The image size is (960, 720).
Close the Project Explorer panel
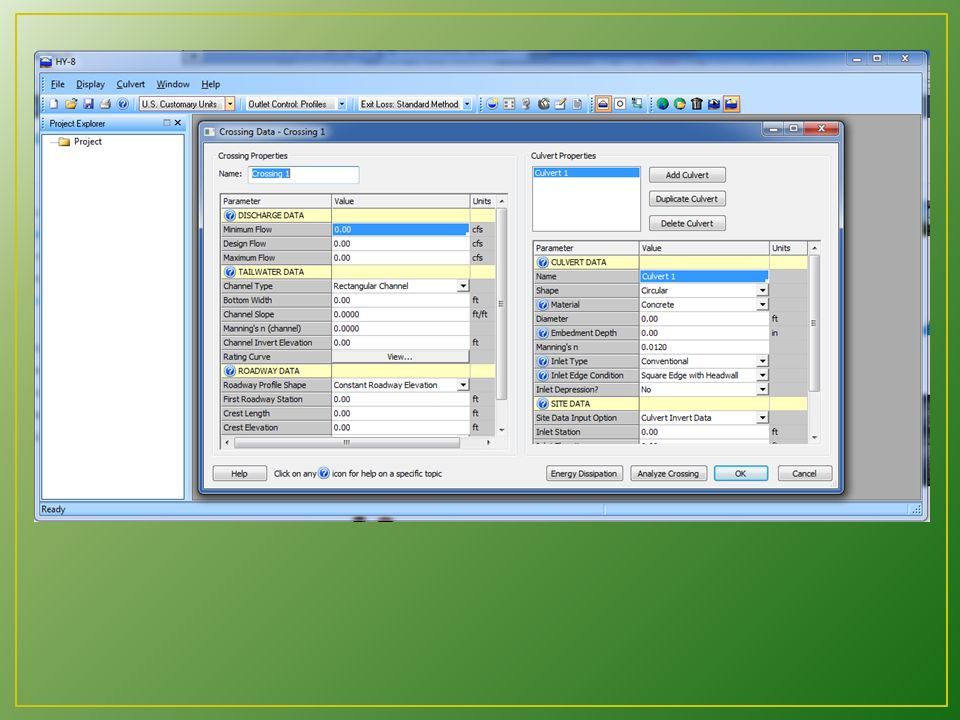178,123
